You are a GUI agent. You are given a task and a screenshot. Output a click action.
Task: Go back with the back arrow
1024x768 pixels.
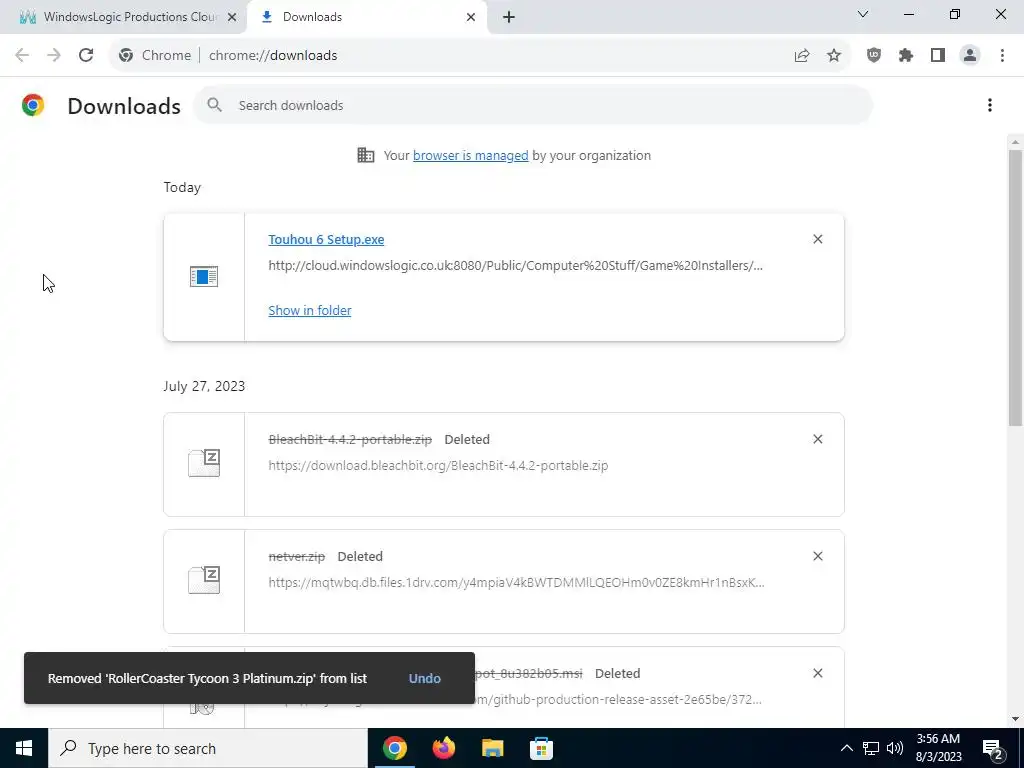pyautogui.click(x=22, y=56)
